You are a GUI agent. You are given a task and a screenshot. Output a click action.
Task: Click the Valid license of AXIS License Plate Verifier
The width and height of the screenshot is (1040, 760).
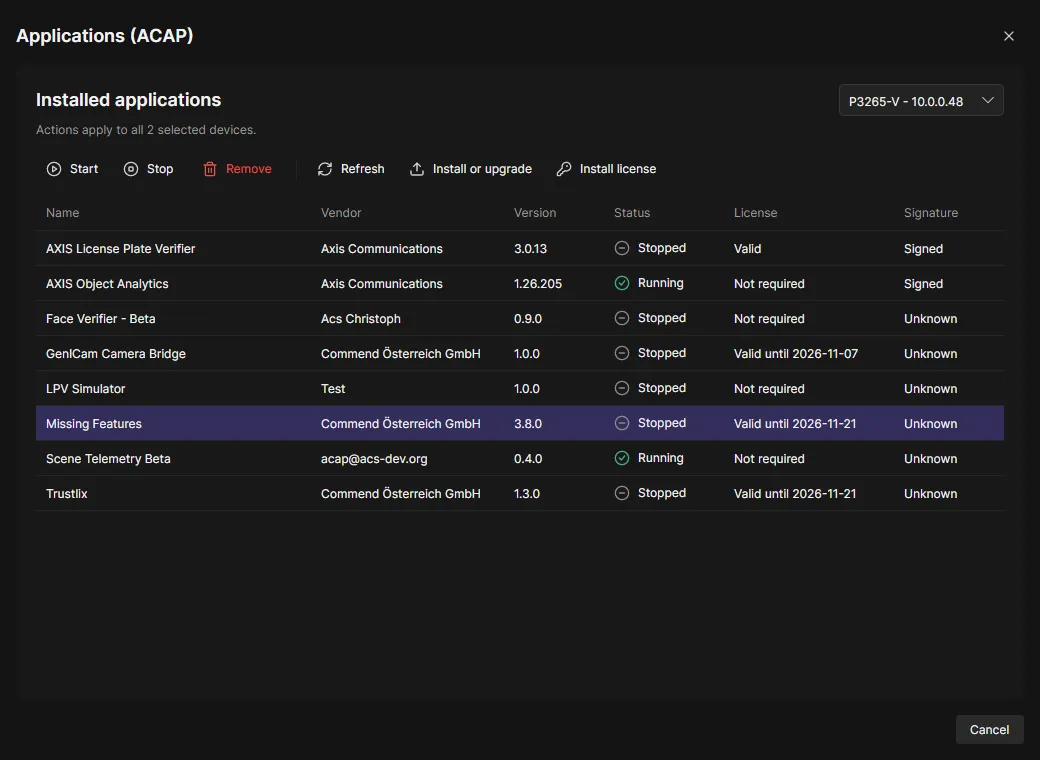pos(748,249)
